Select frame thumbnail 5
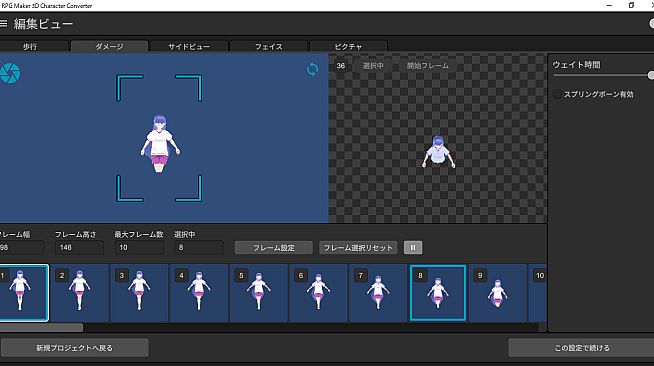The height and width of the screenshot is (366, 654). coord(258,293)
